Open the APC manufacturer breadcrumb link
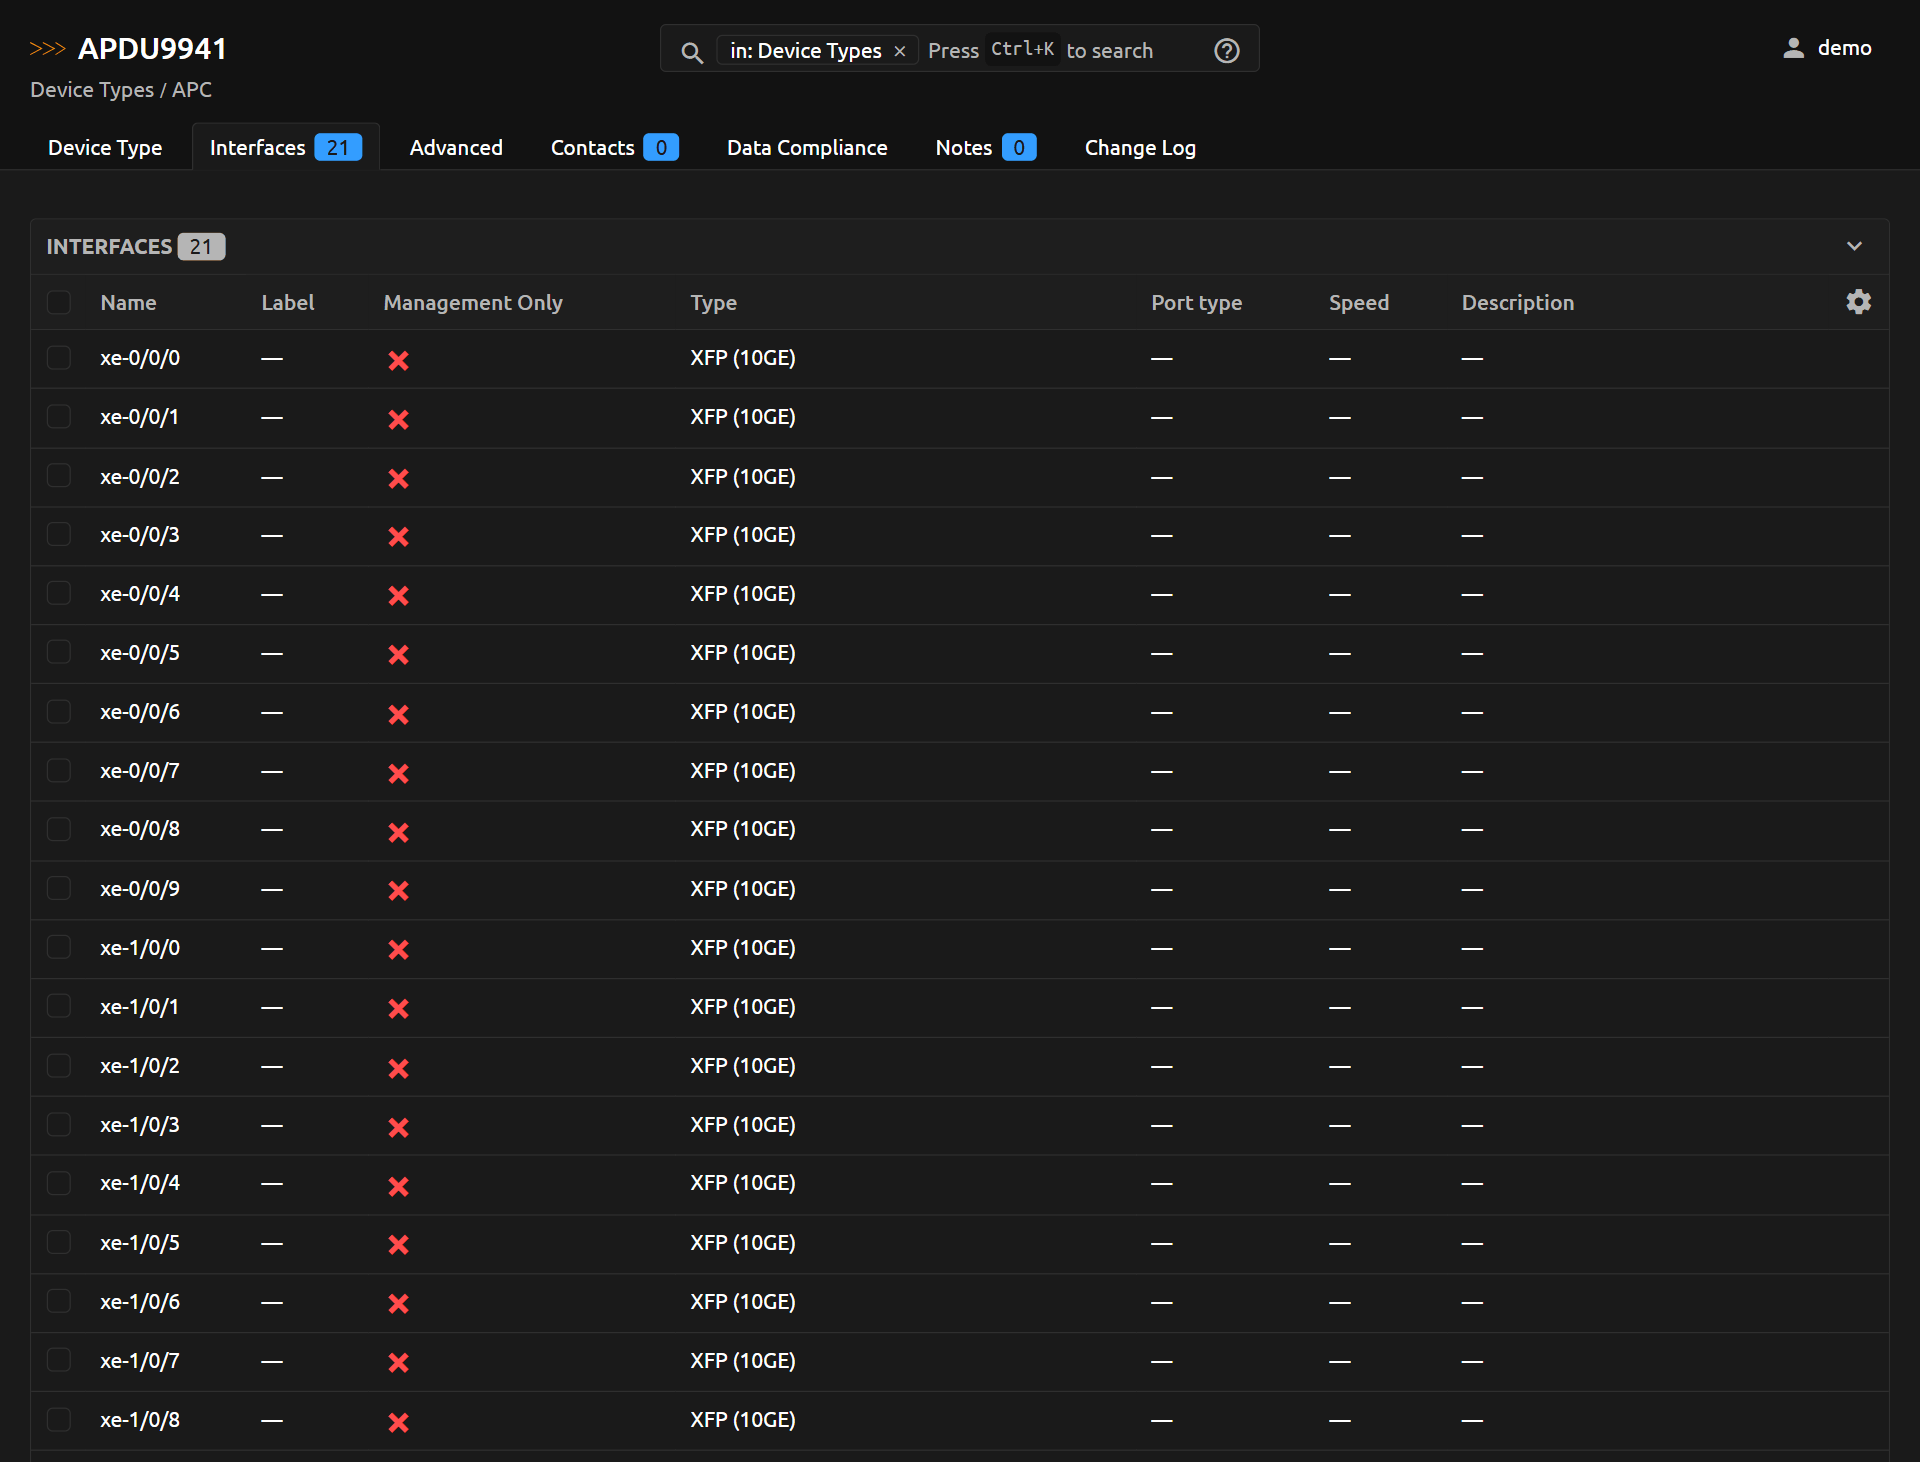The image size is (1920, 1462). (x=192, y=90)
